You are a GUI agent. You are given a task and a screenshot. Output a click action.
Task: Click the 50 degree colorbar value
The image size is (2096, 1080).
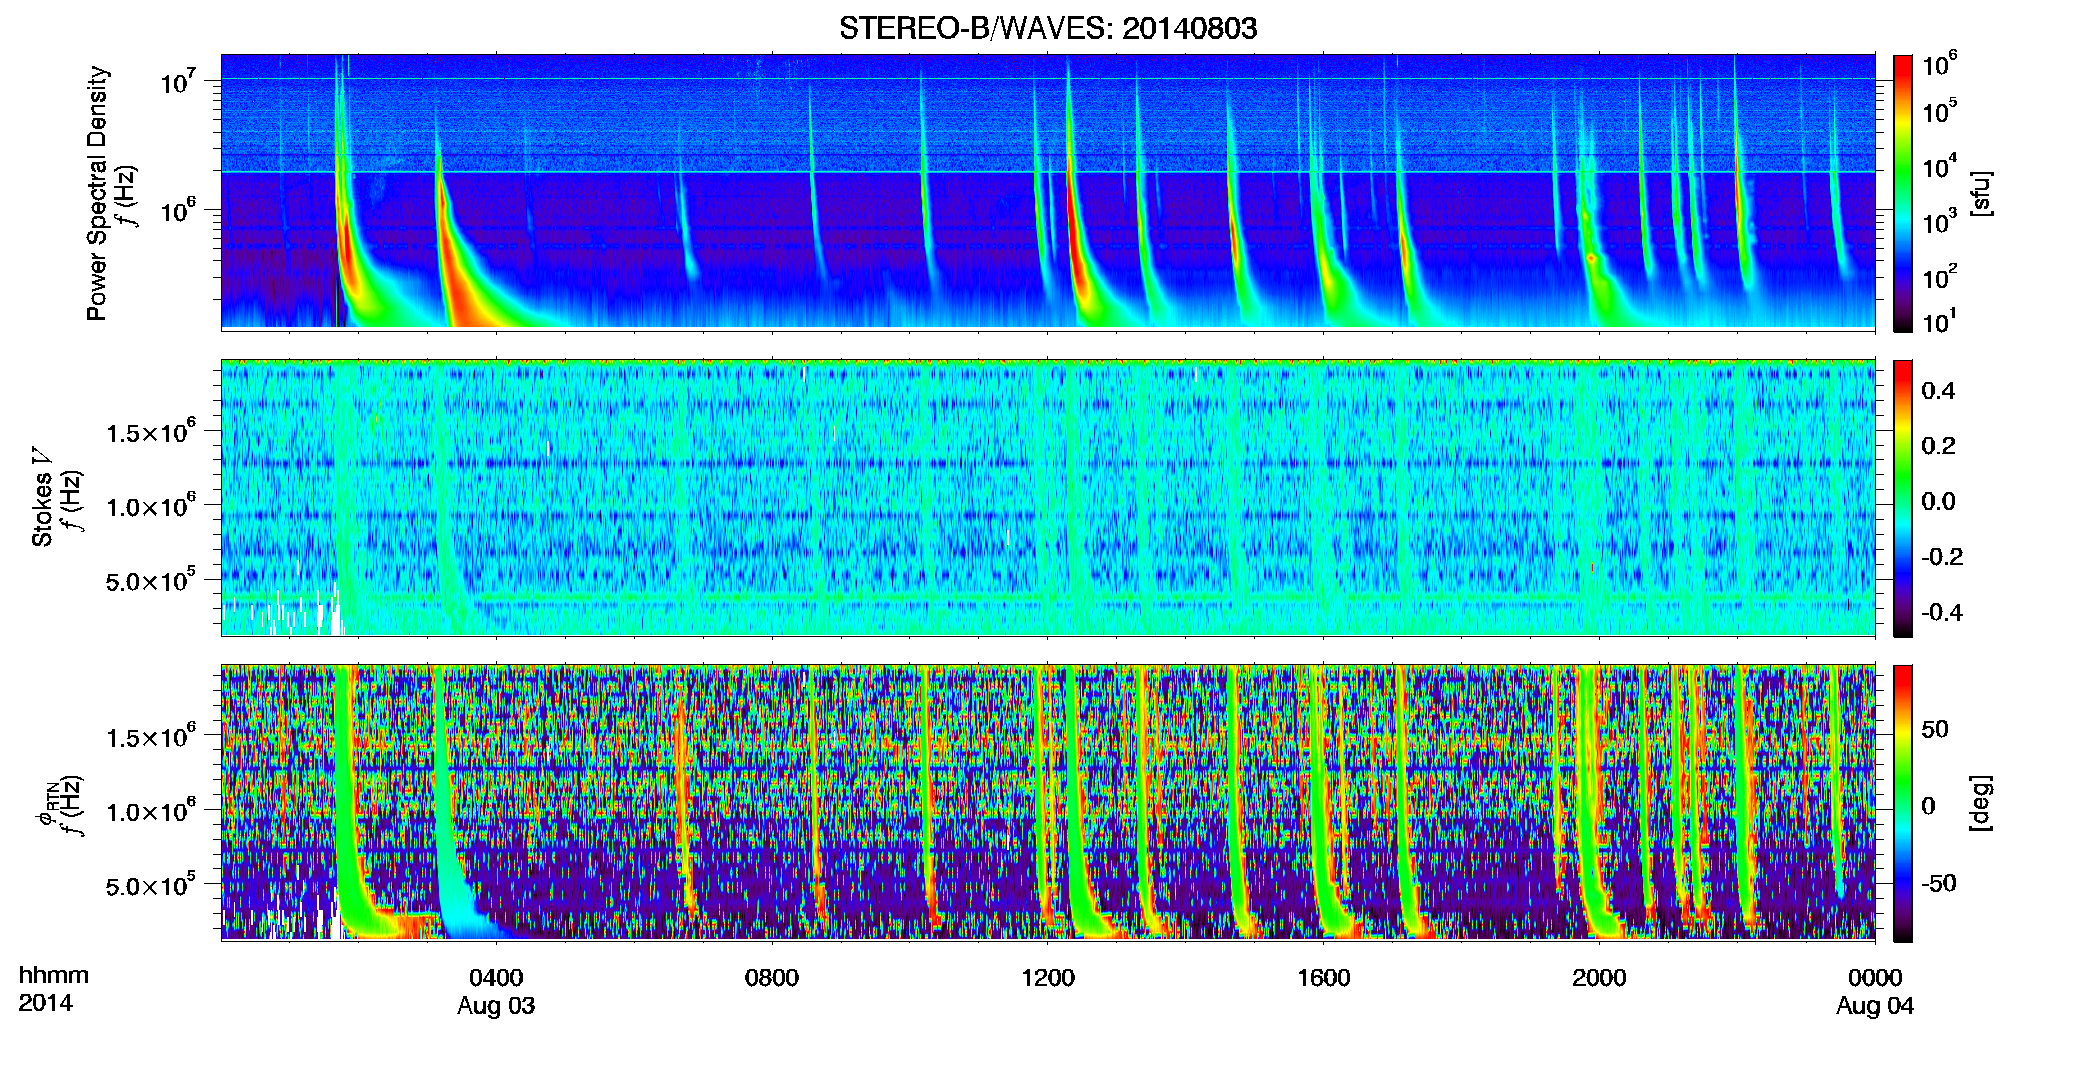1934,729
